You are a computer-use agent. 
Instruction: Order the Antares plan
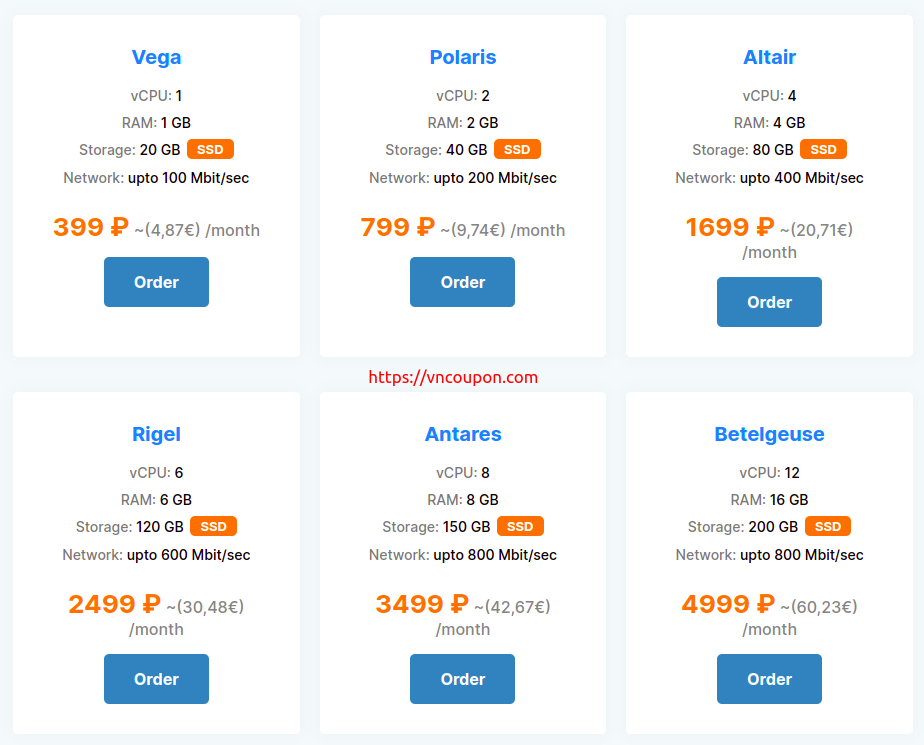coord(463,679)
